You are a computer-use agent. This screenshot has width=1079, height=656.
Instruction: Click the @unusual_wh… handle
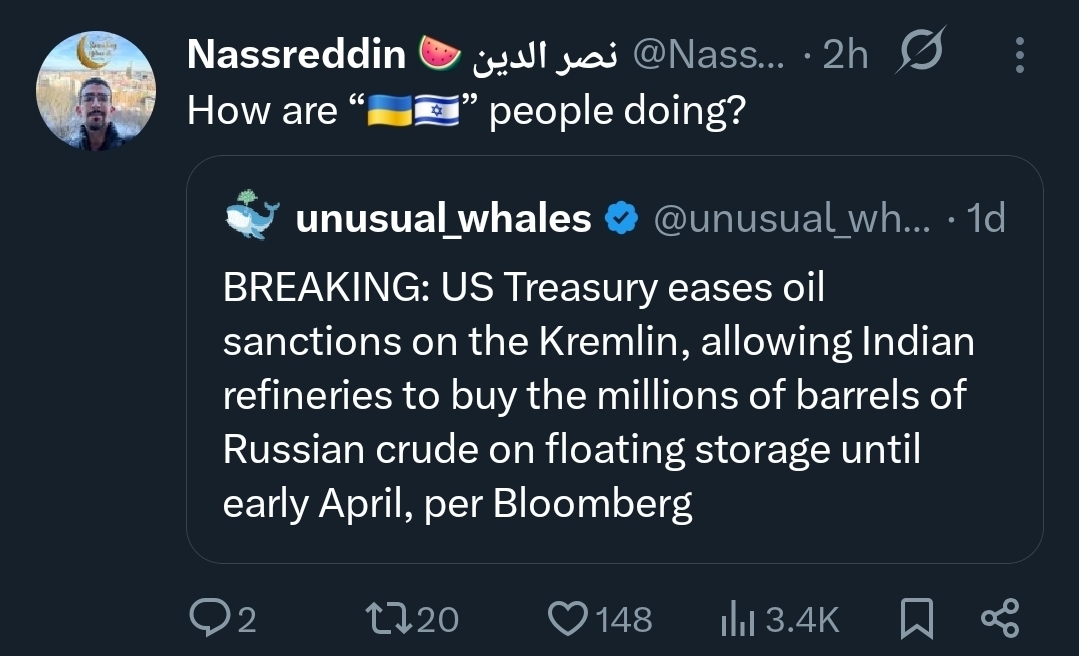[790, 218]
